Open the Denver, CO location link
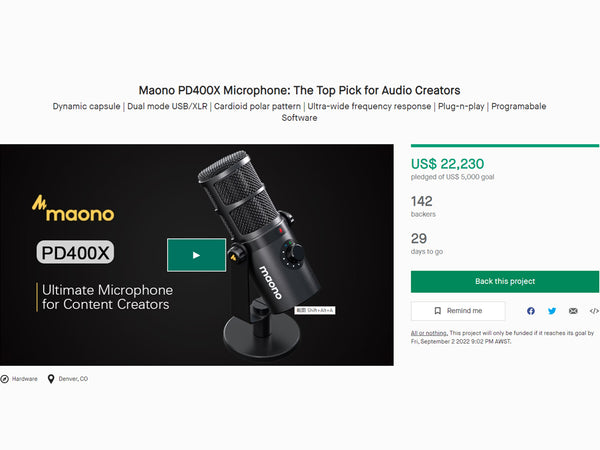The image size is (600, 450). 72,379
